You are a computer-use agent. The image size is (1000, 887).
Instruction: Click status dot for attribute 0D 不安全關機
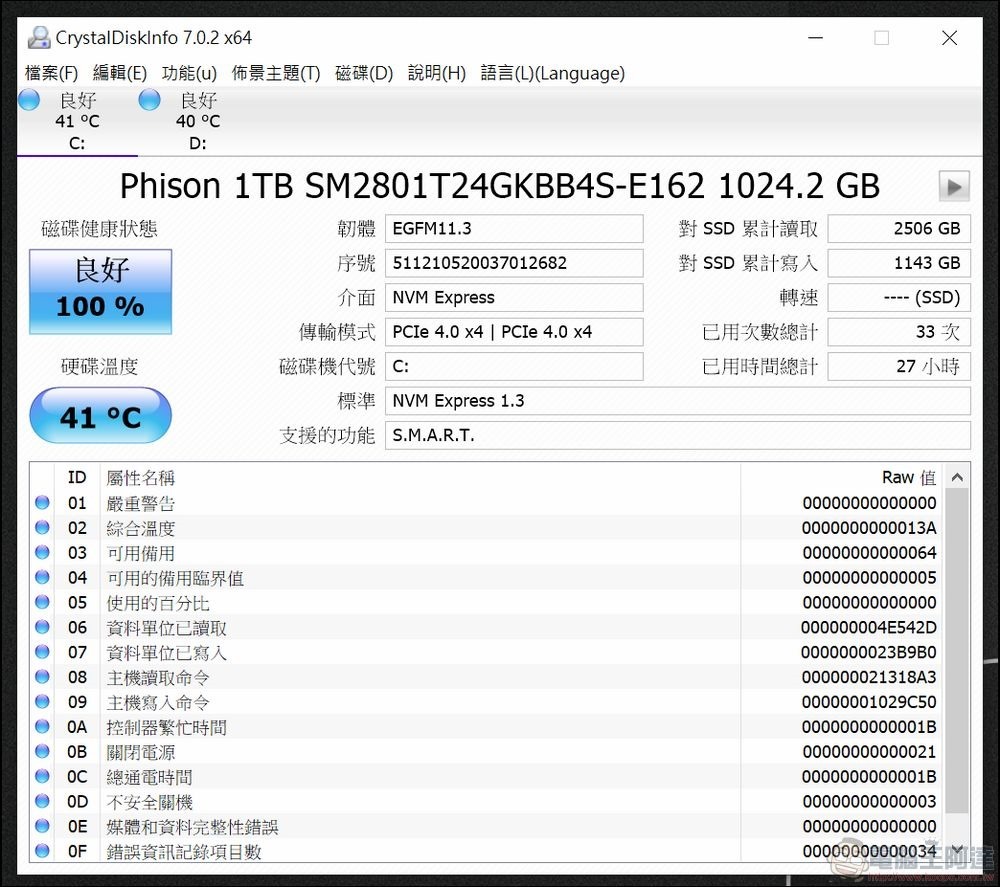click(43, 801)
